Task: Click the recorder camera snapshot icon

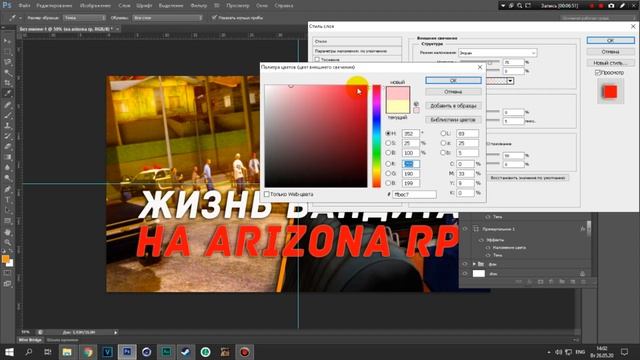Action: coord(611,6)
